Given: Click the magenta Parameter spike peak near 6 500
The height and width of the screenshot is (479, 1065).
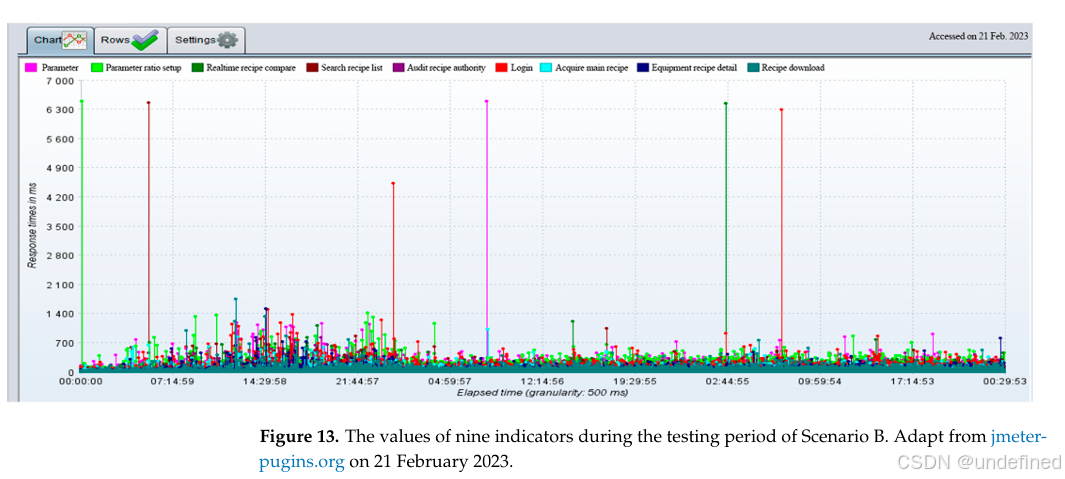Looking at the screenshot, I should (x=486, y=102).
